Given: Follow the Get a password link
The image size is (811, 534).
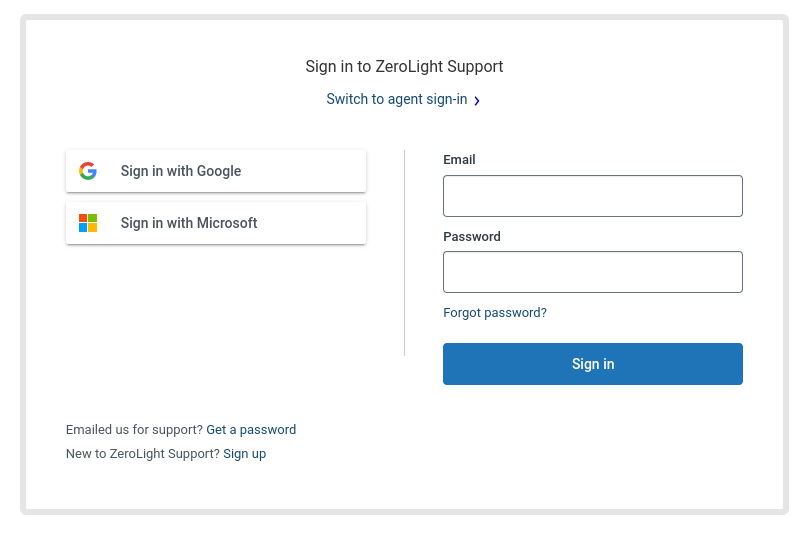Looking at the screenshot, I should [251, 429].
